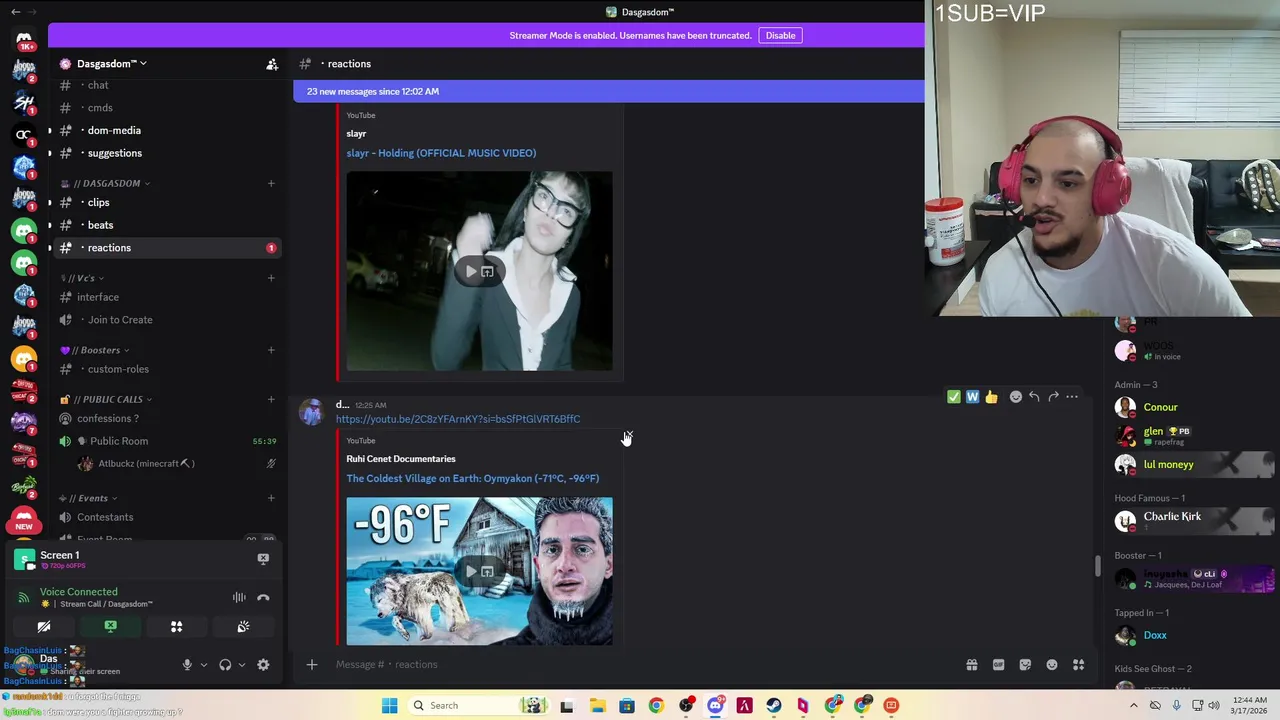Open the sticker picker
1280x720 pixels.
tap(1025, 665)
